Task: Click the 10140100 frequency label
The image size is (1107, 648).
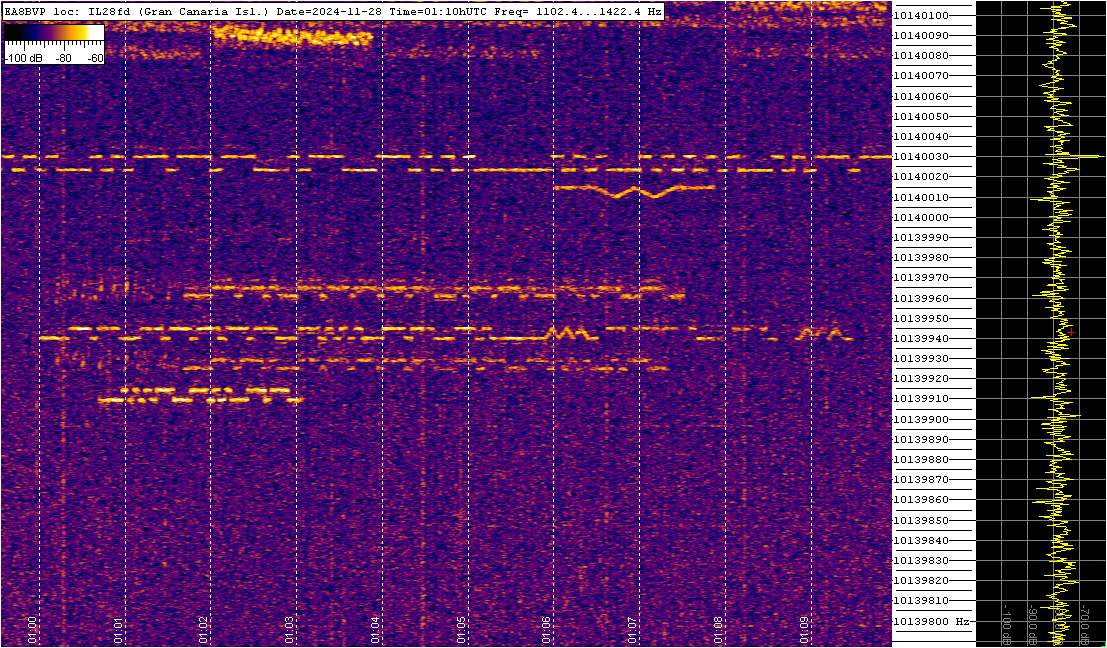Action: pos(921,16)
